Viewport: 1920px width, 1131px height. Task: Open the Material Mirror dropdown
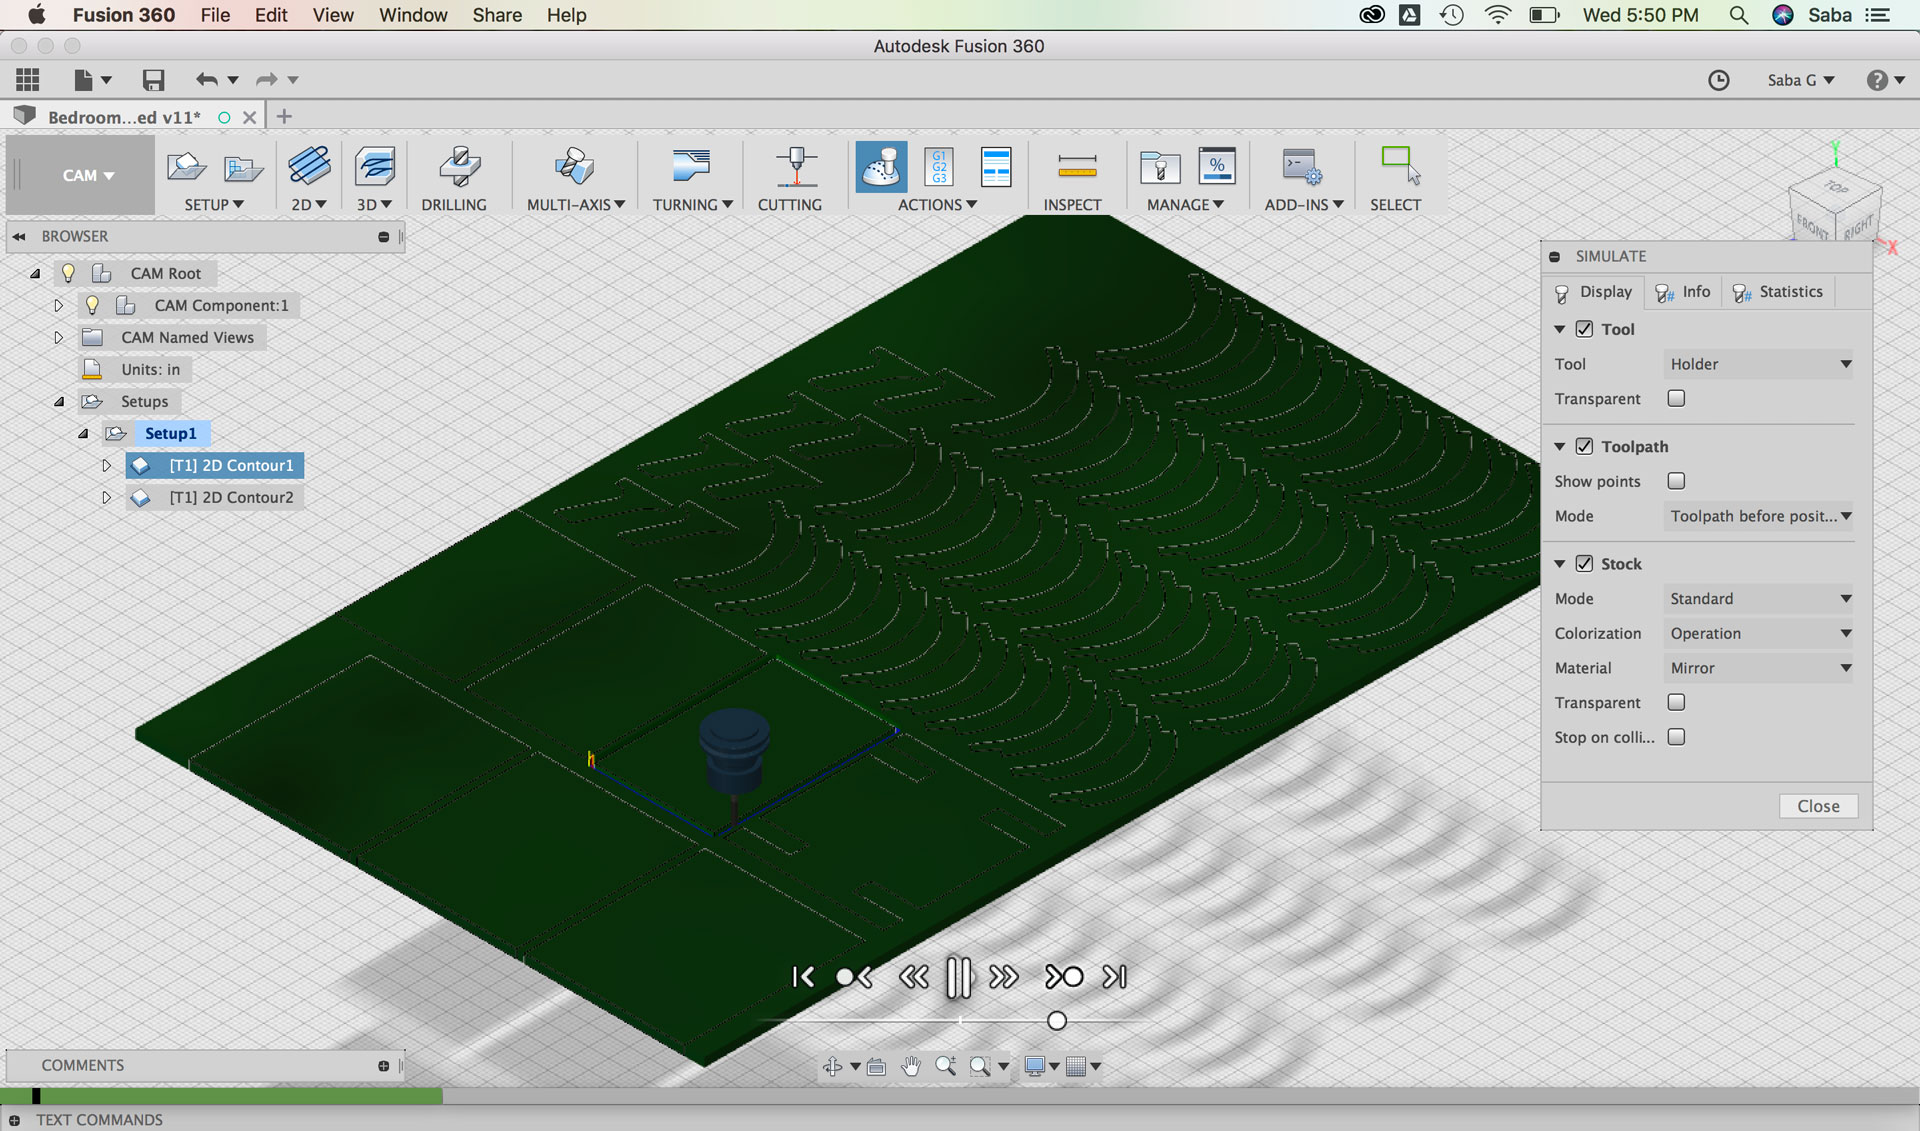coord(1759,668)
